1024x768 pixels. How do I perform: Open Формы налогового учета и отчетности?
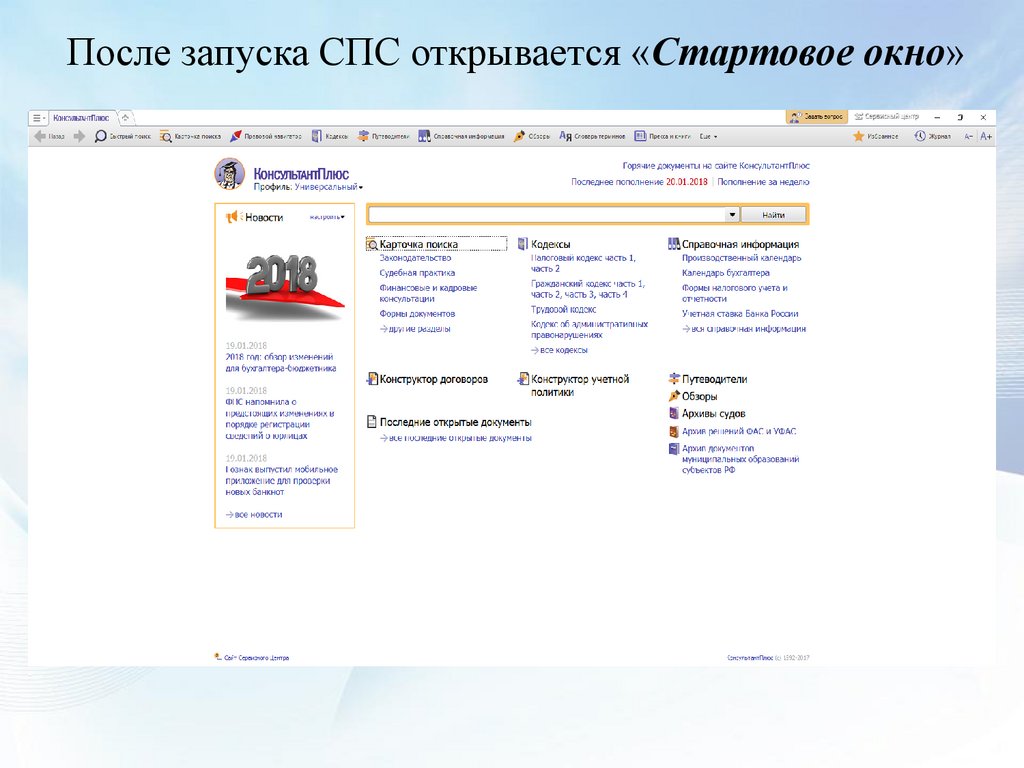click(735, 293)
